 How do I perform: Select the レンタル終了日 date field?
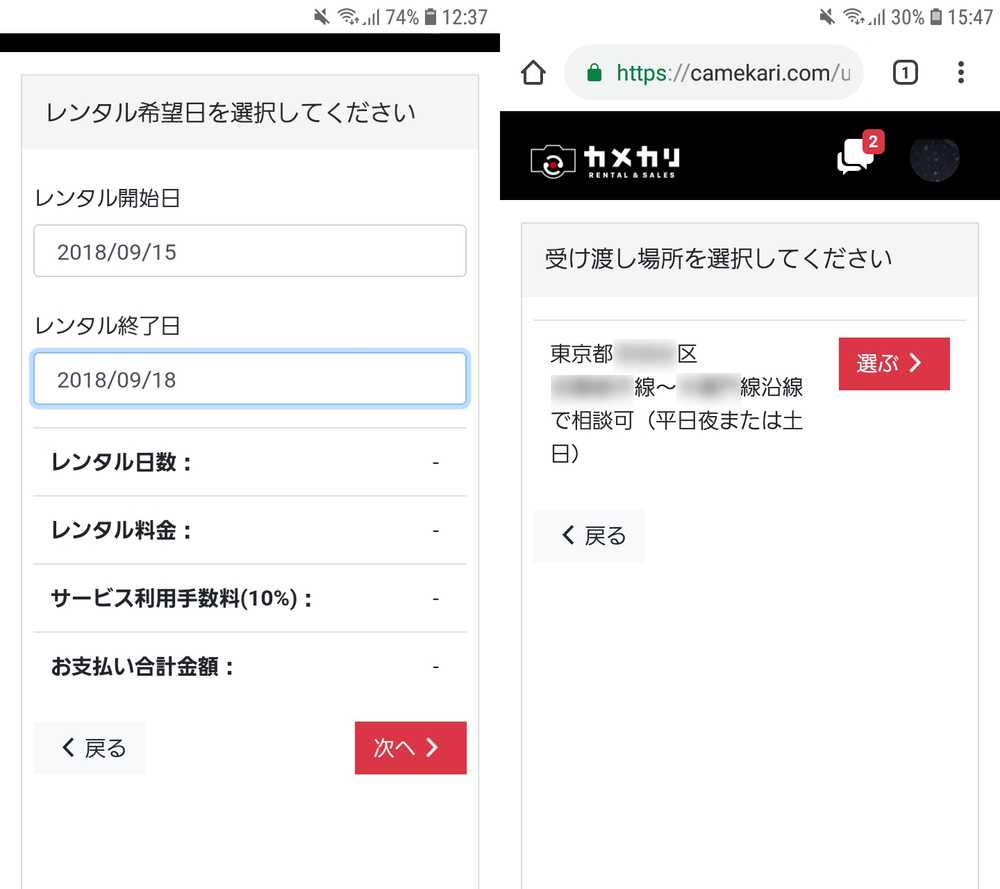click(250, 379)
